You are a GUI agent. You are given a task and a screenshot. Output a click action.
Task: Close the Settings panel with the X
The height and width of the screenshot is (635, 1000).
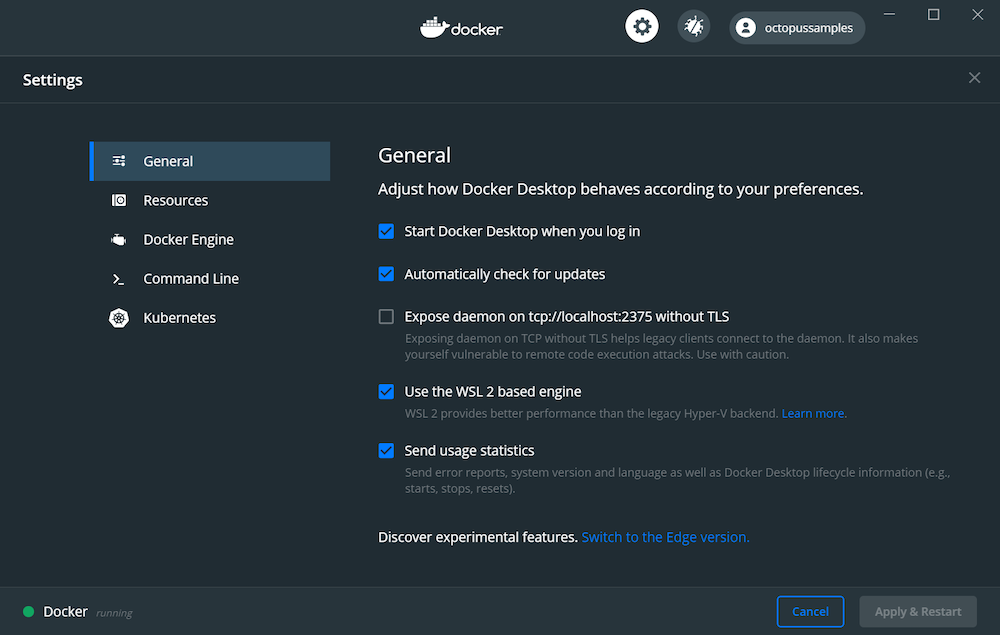[x=974, y=78]
